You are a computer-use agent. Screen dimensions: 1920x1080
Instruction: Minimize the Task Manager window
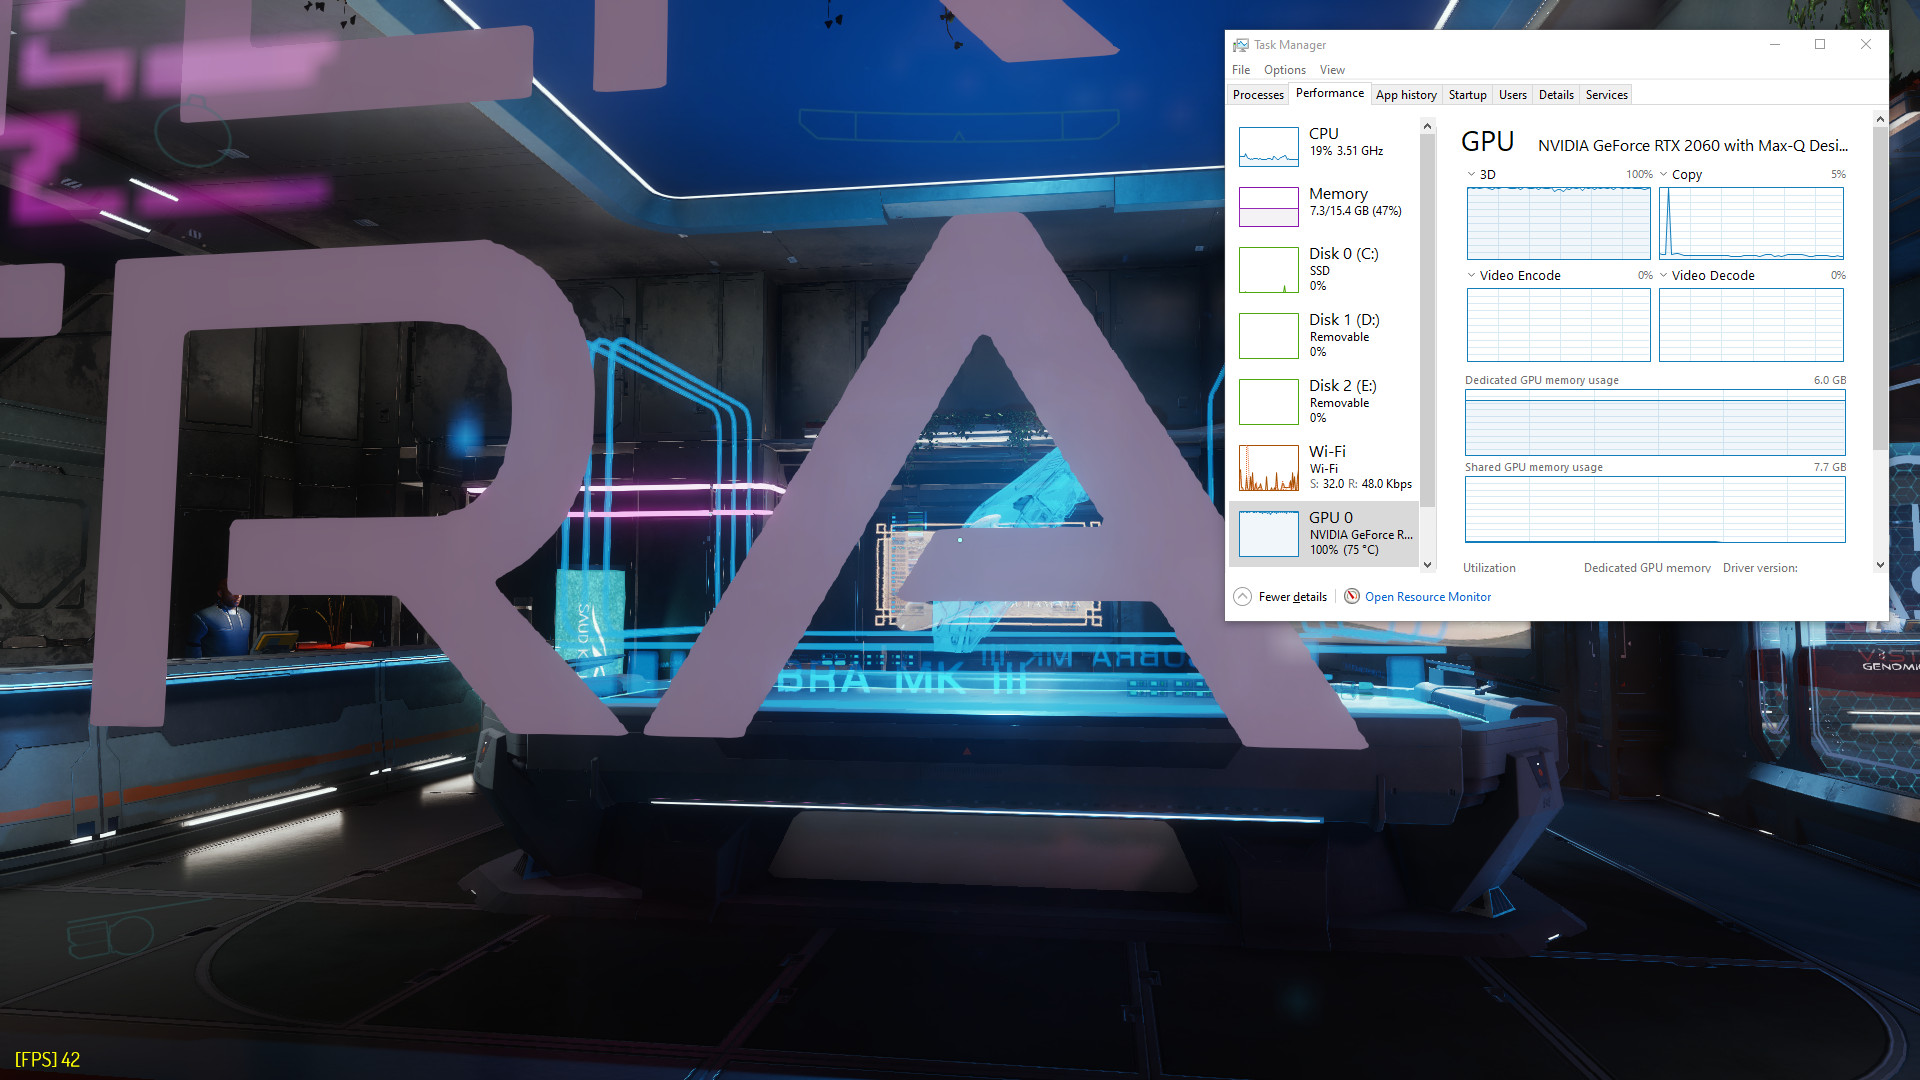coord(1775,44)
